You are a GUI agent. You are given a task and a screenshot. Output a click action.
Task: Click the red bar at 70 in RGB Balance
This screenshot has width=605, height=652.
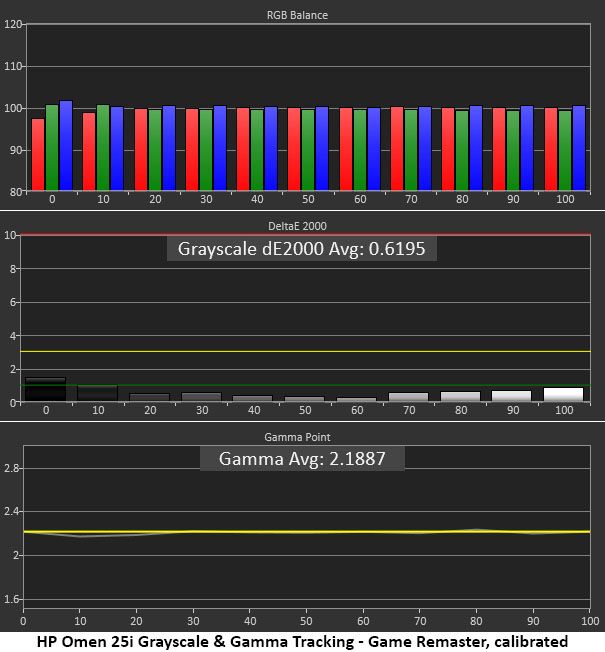[x=397, y=149]
